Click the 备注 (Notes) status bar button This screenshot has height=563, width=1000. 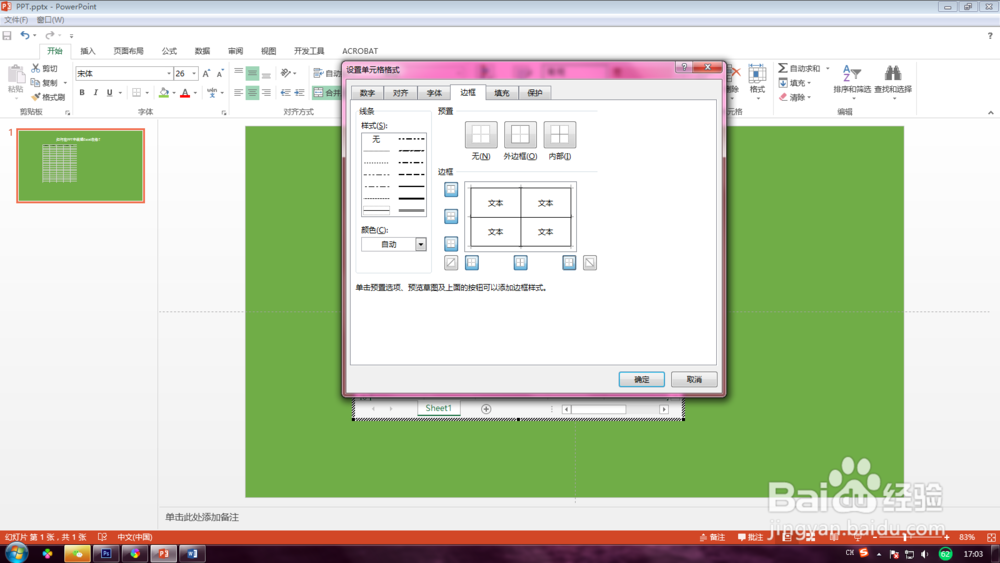(712, 537)
